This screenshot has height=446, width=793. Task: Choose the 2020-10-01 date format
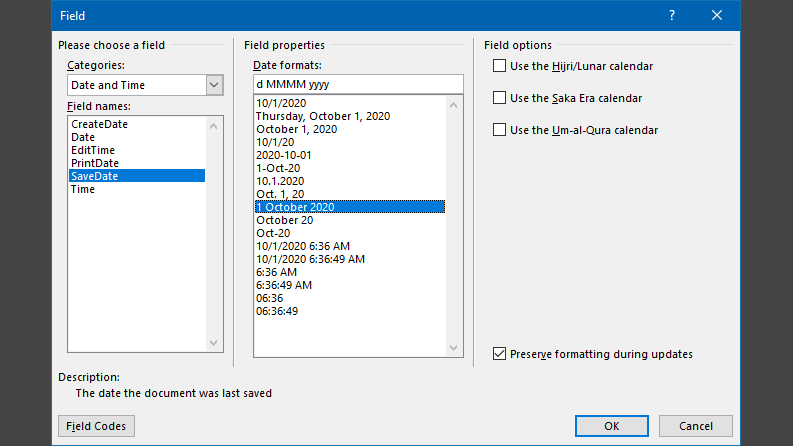(x=283, y=155)
